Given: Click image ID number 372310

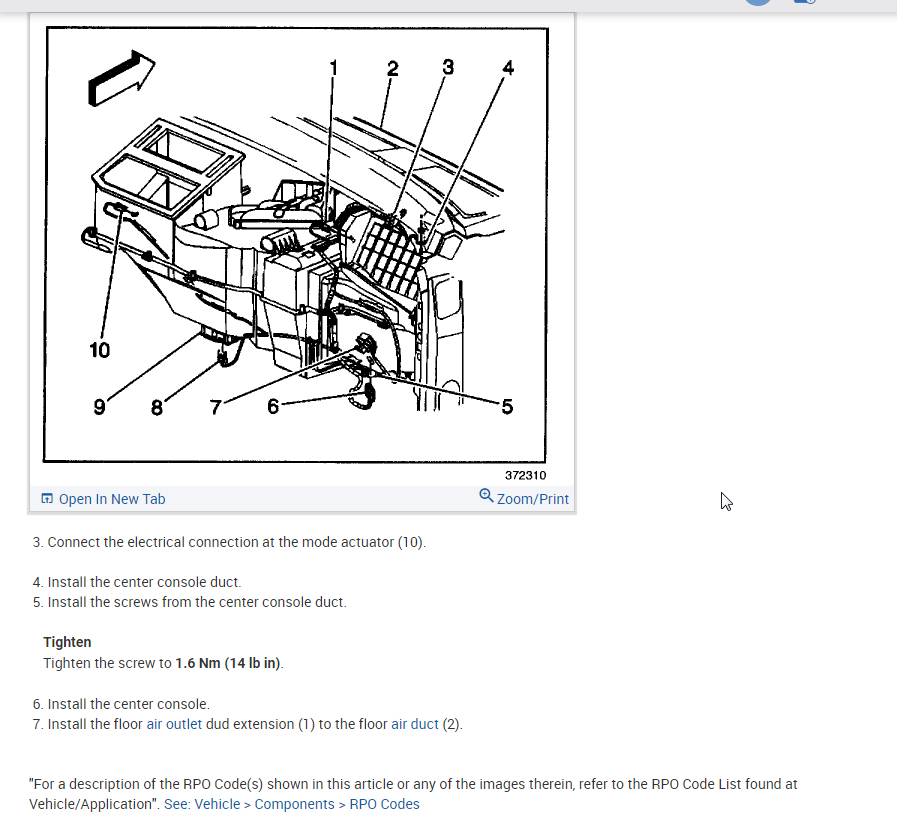Looking at the screenshot, I should coord(525,475).
